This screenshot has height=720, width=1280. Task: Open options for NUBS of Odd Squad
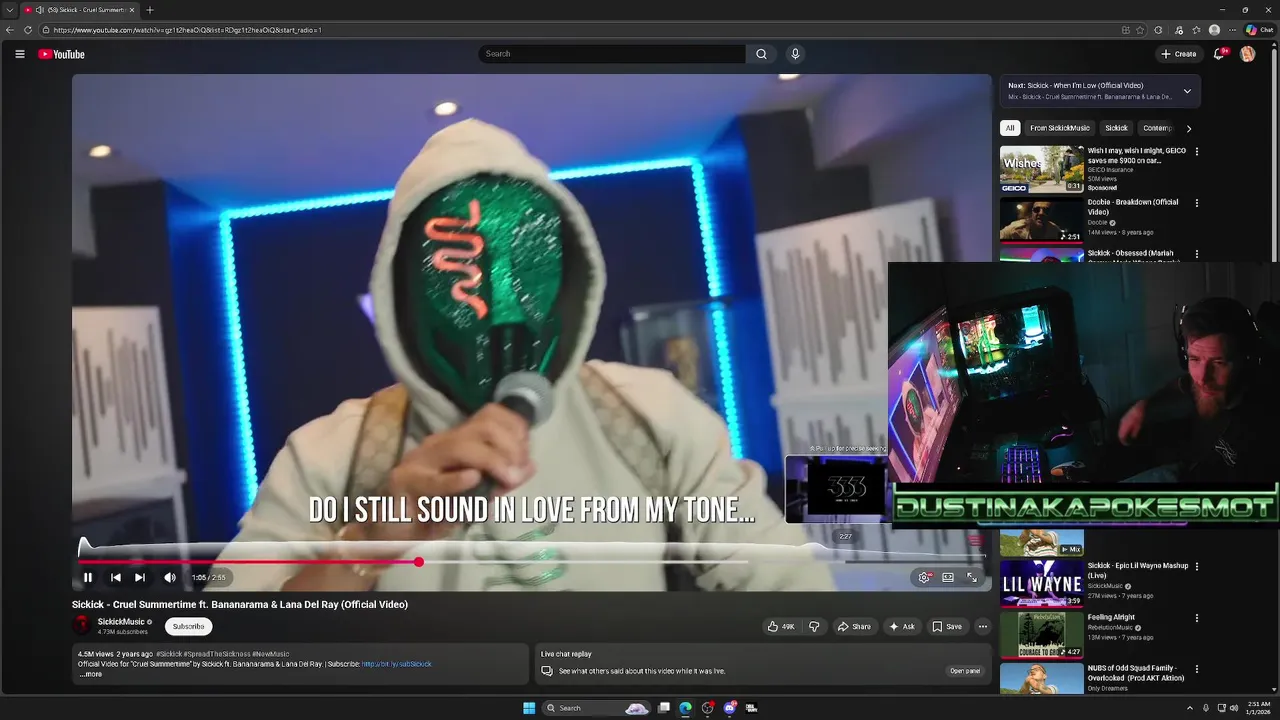[x=1197, y=669]
